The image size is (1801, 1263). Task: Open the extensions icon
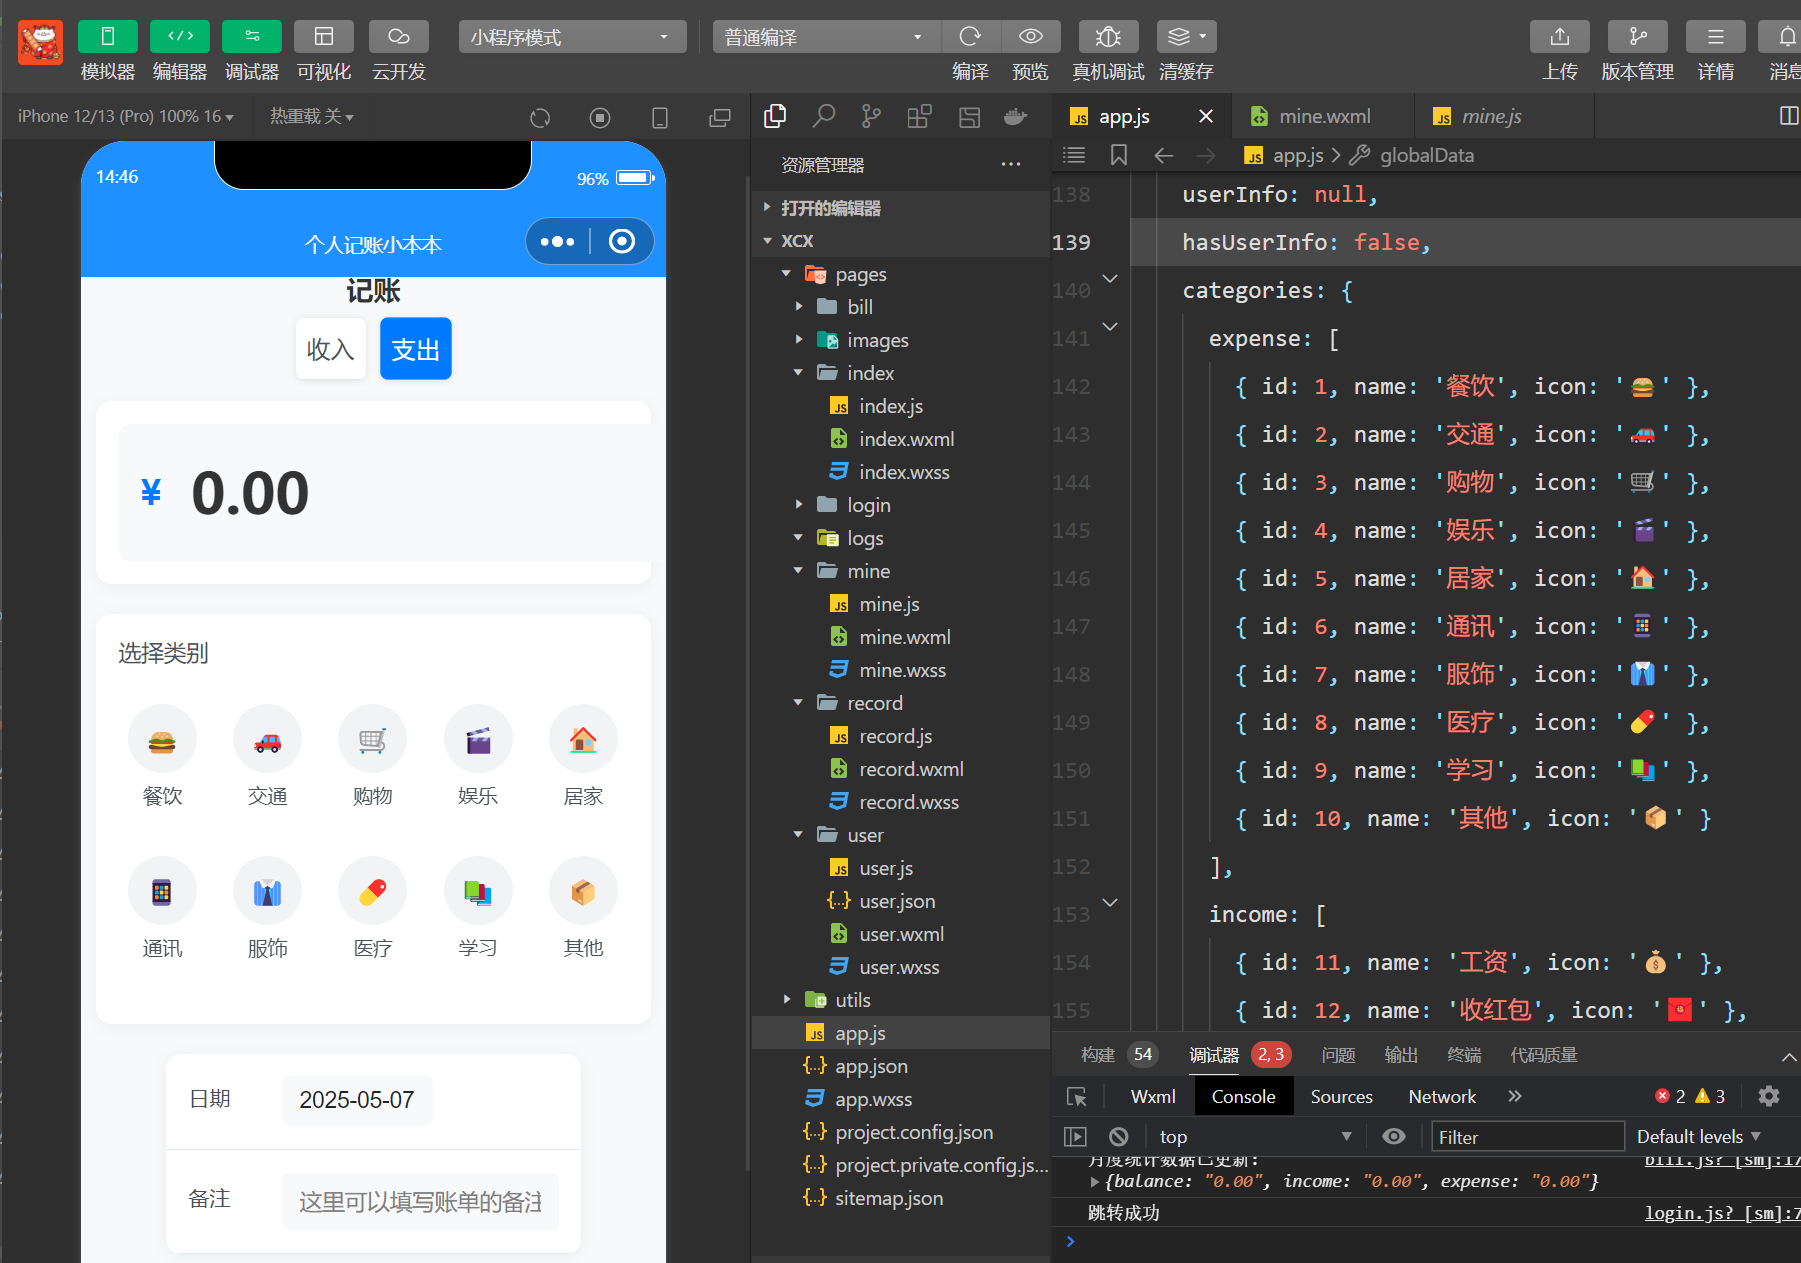(x=919, y=117)
